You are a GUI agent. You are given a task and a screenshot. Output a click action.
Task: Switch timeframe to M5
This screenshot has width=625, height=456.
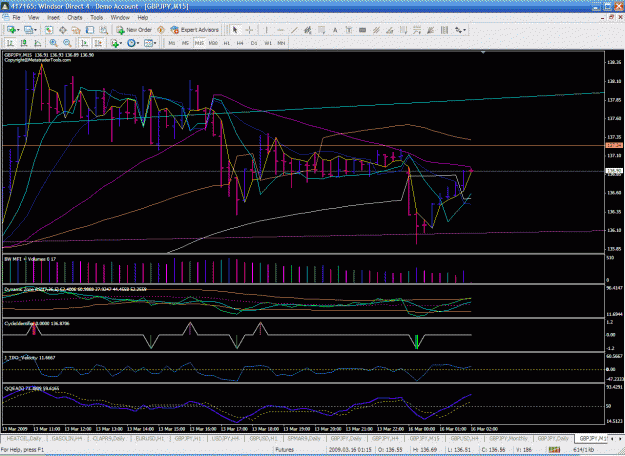(x=185, y=43)
